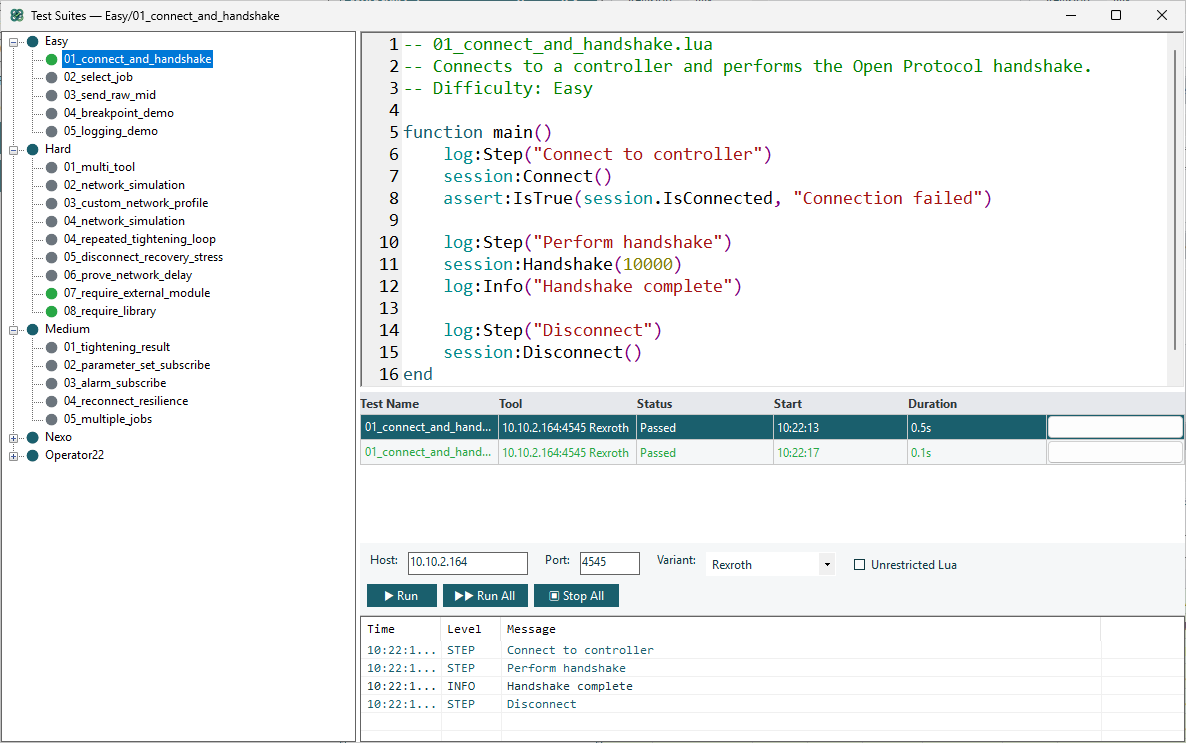
Task: Enable the Unrestricted Lua checkbox
Action: pos(859,564)
